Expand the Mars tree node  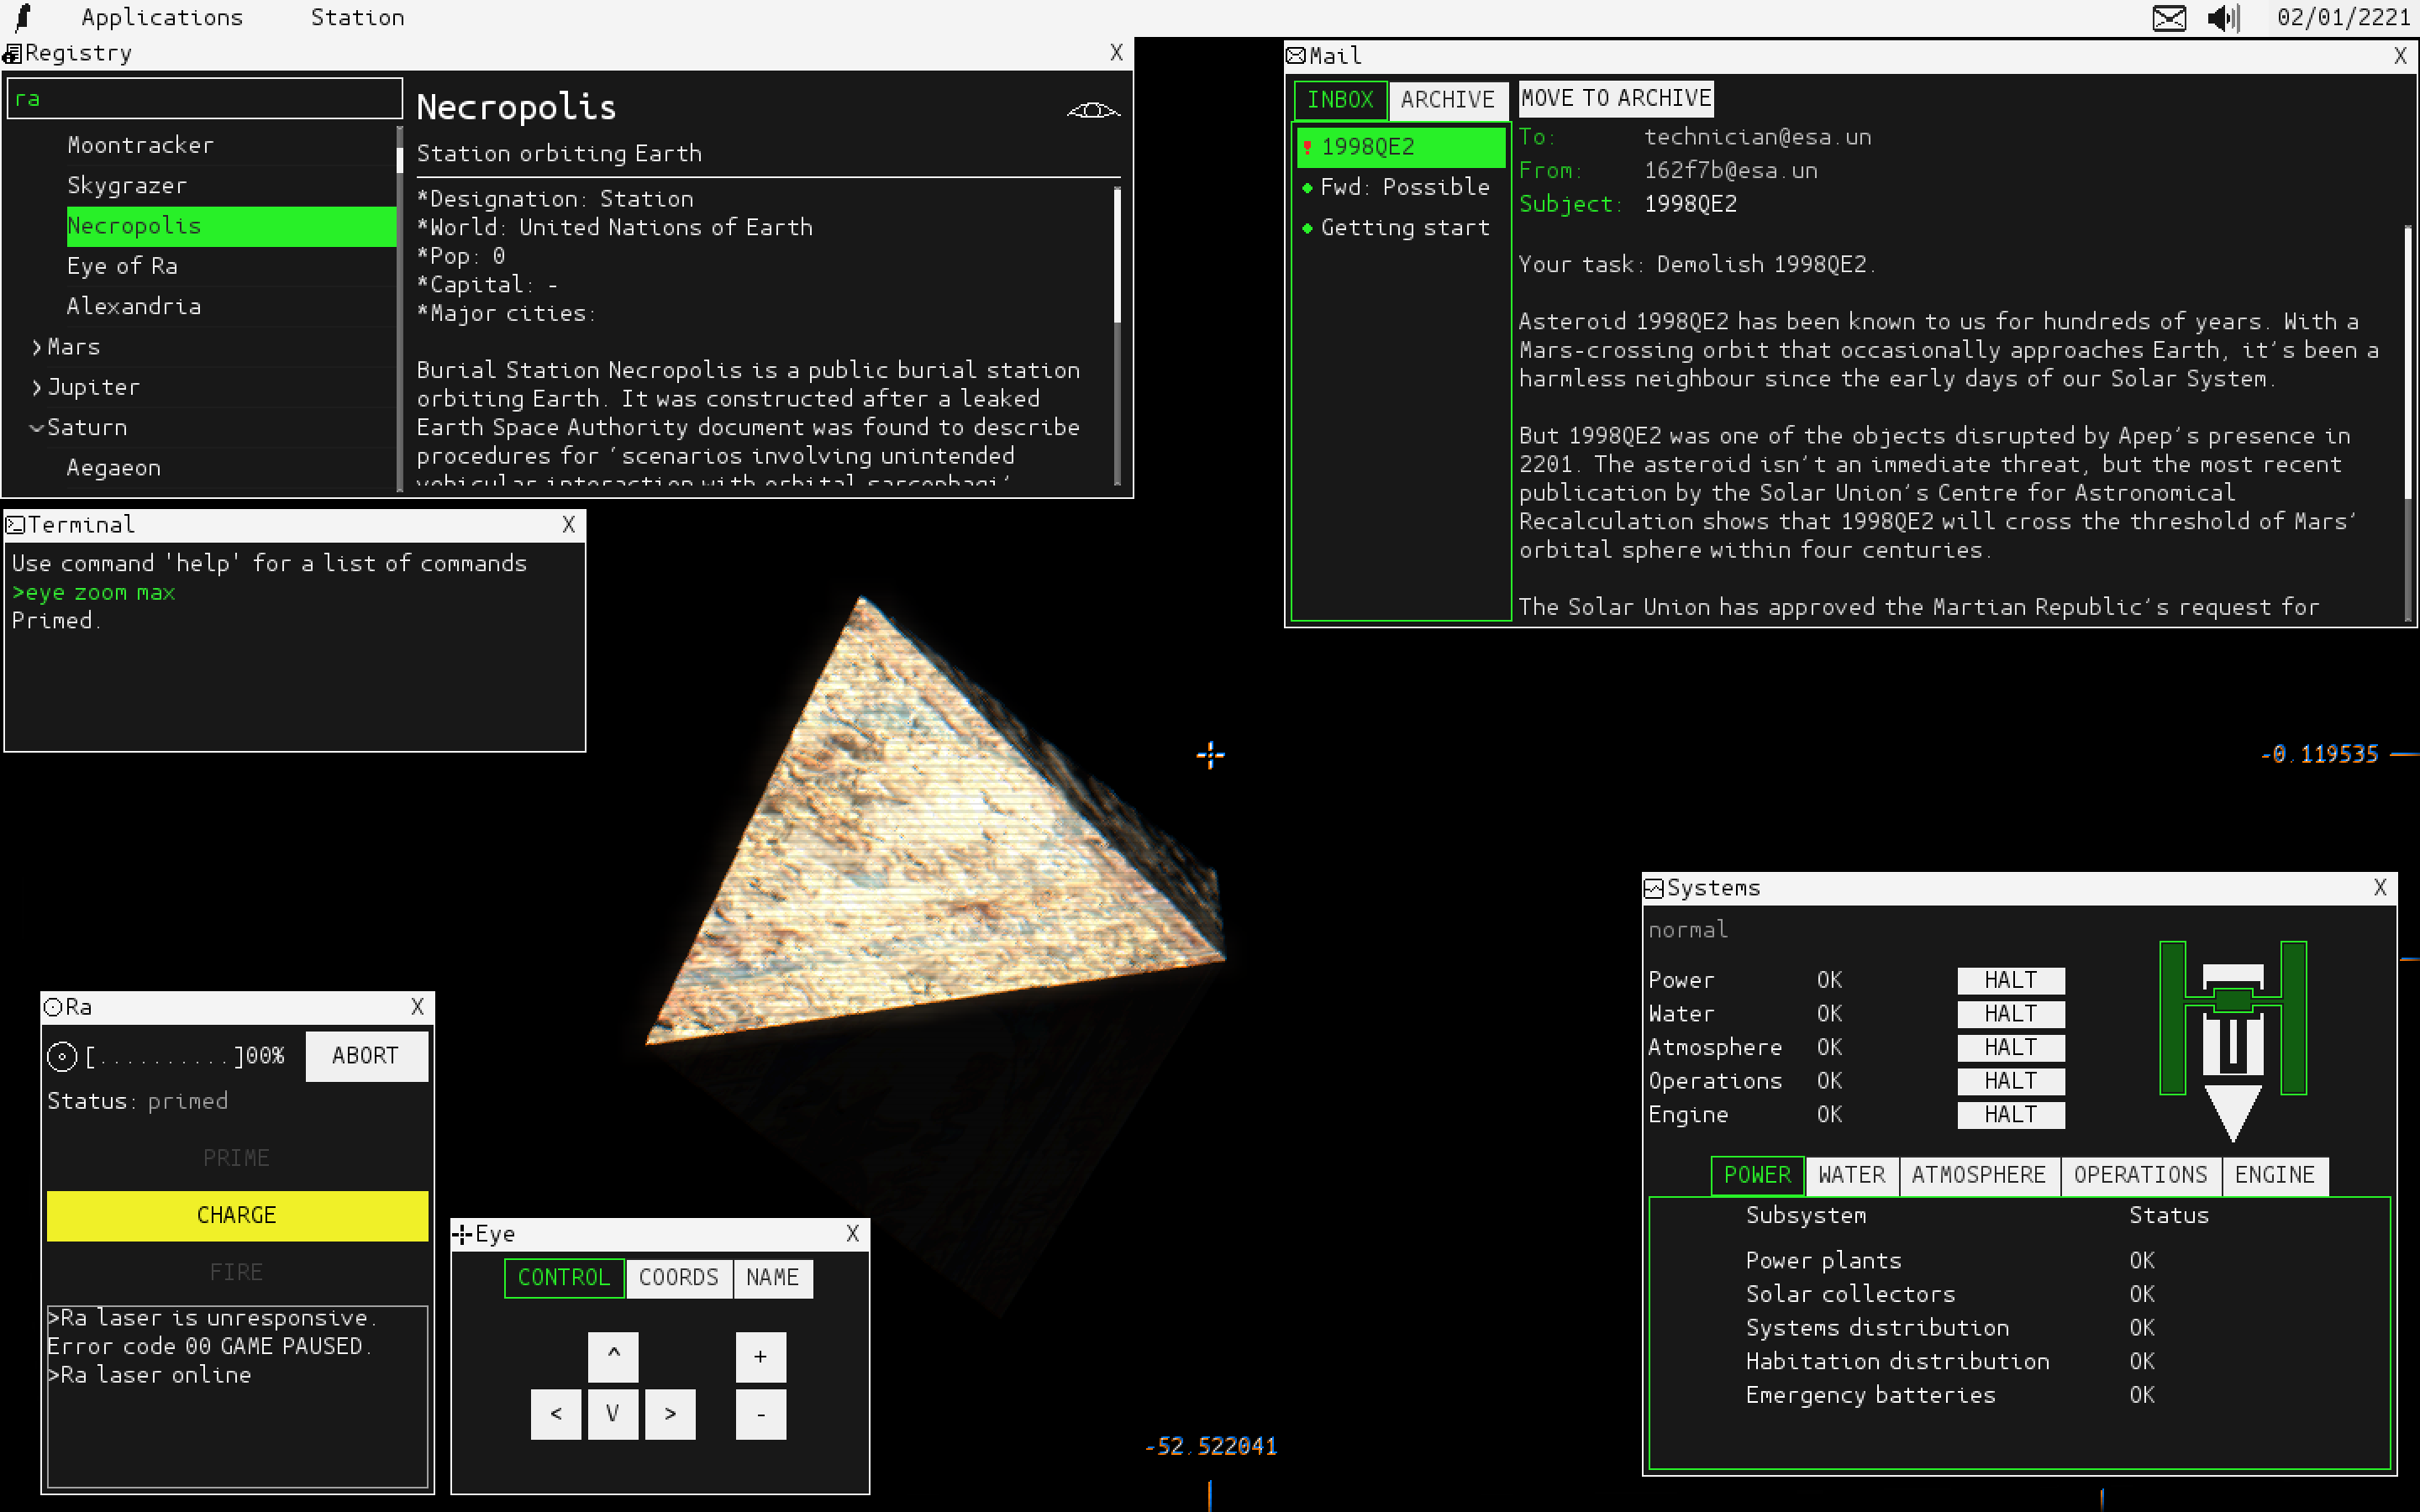[x=37, y=347]
